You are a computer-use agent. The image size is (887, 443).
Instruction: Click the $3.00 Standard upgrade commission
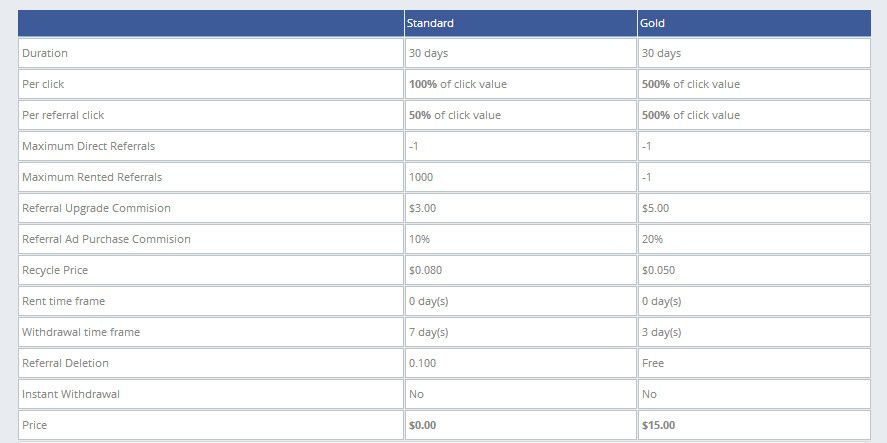tap(424, 208)
